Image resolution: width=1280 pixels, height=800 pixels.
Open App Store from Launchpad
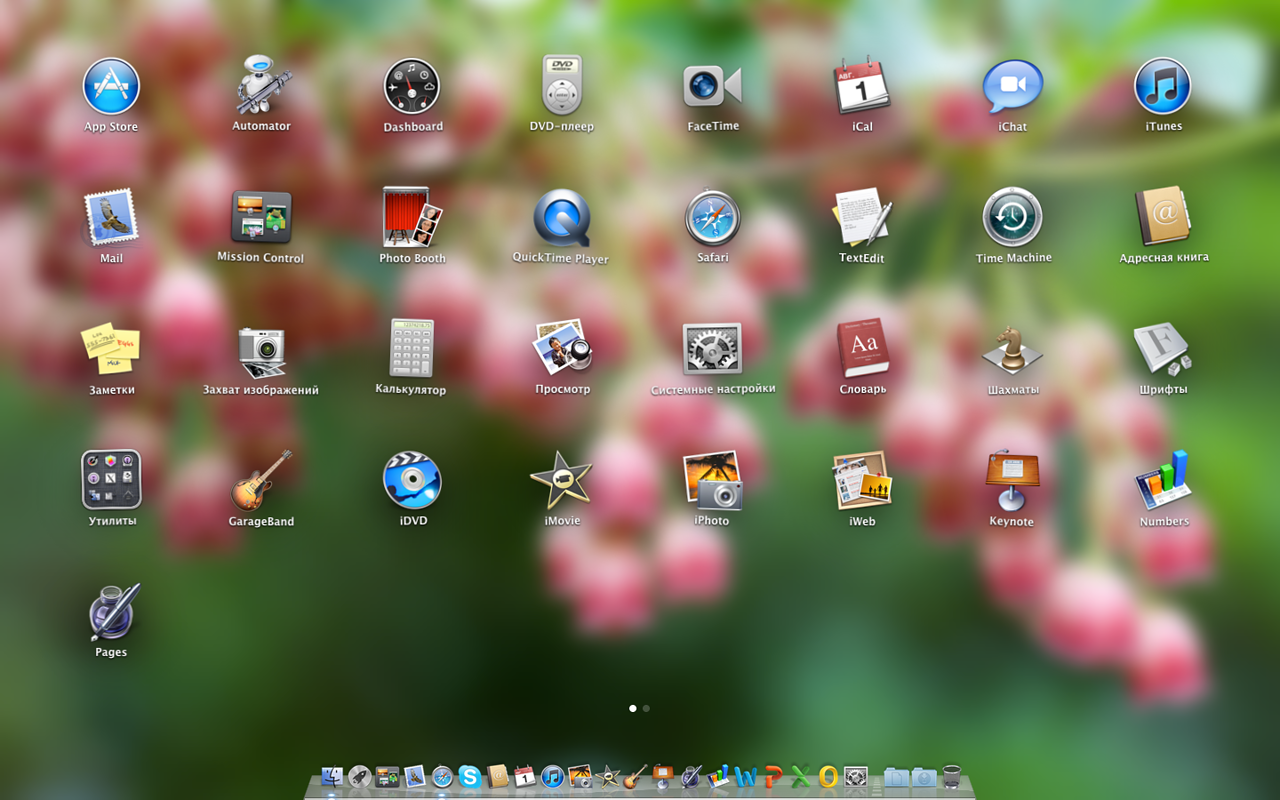pyautogui.click(x=111, y=86)
